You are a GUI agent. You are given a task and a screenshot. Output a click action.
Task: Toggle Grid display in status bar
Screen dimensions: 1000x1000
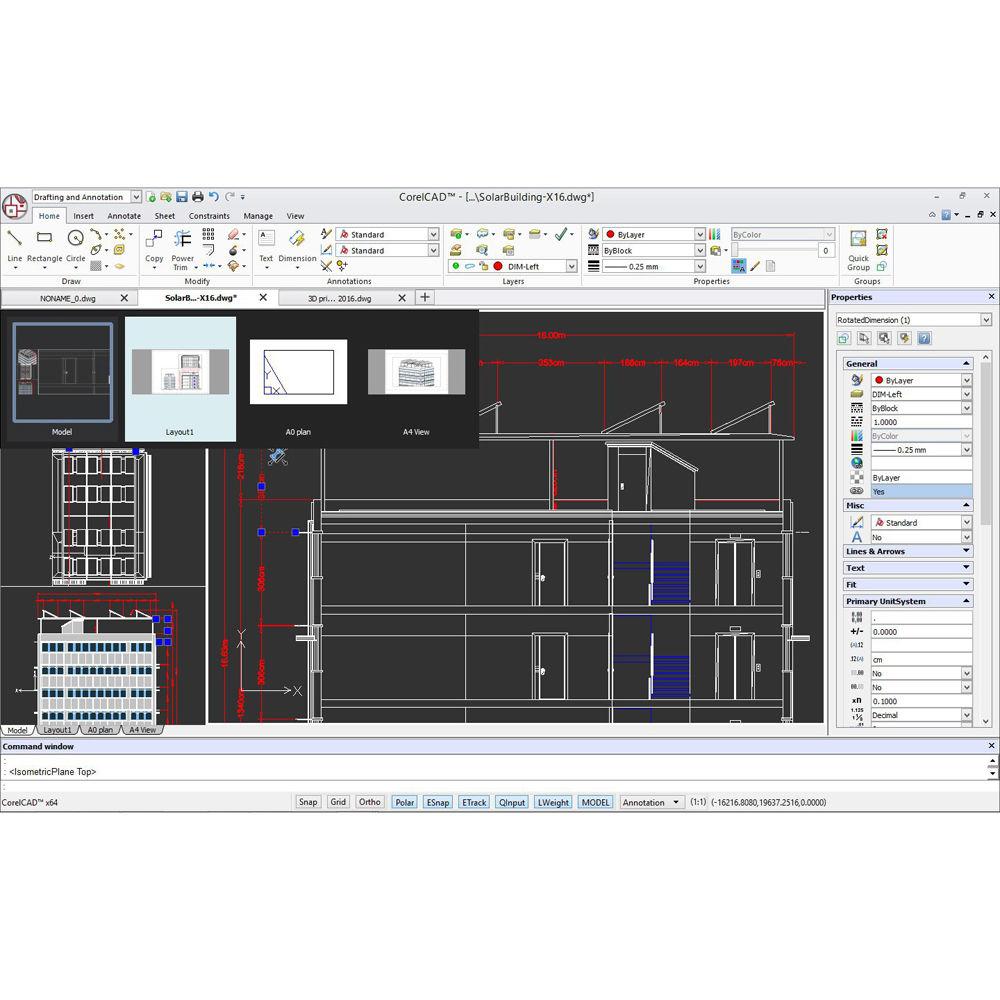pos(338,802)
